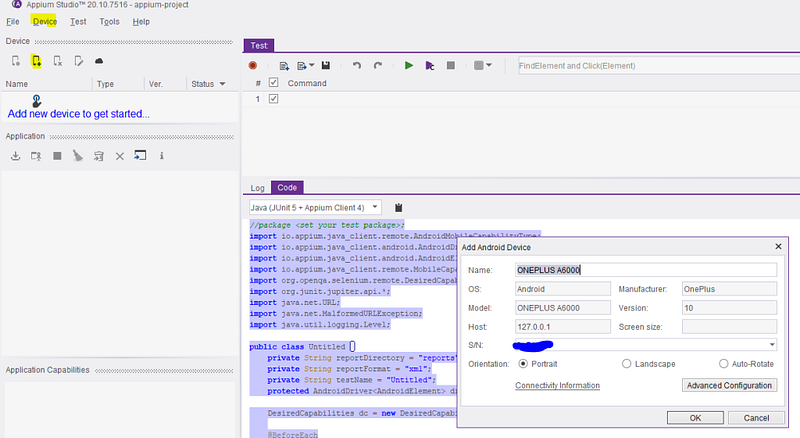Close the Add Android Device dialog
800x438 pixels.
(778, 247)
